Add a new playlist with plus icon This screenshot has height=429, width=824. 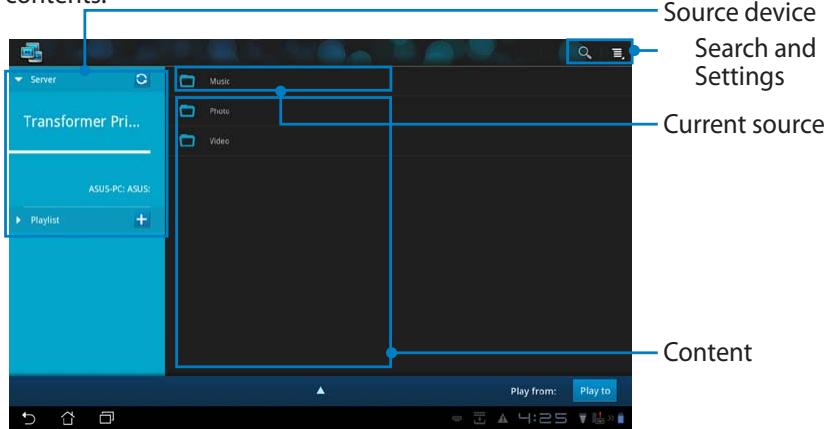141,219
